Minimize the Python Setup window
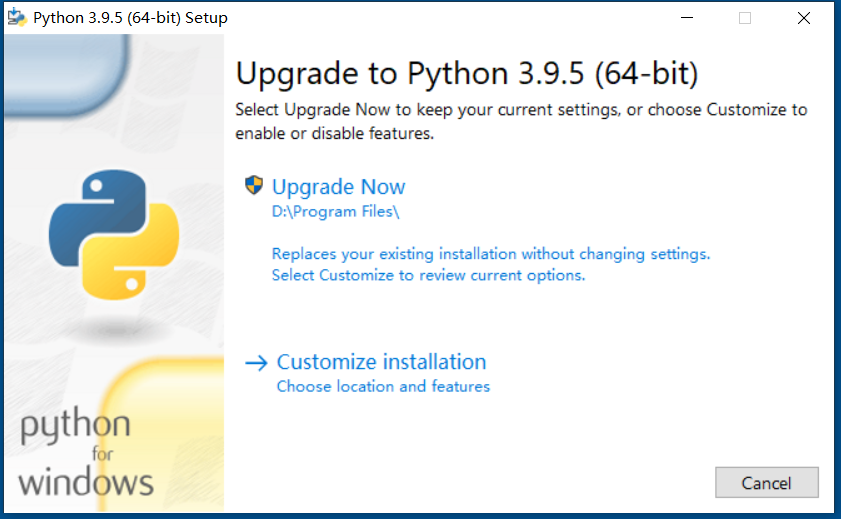Viewport: 841px width, 519px height. tap(687, 18)
